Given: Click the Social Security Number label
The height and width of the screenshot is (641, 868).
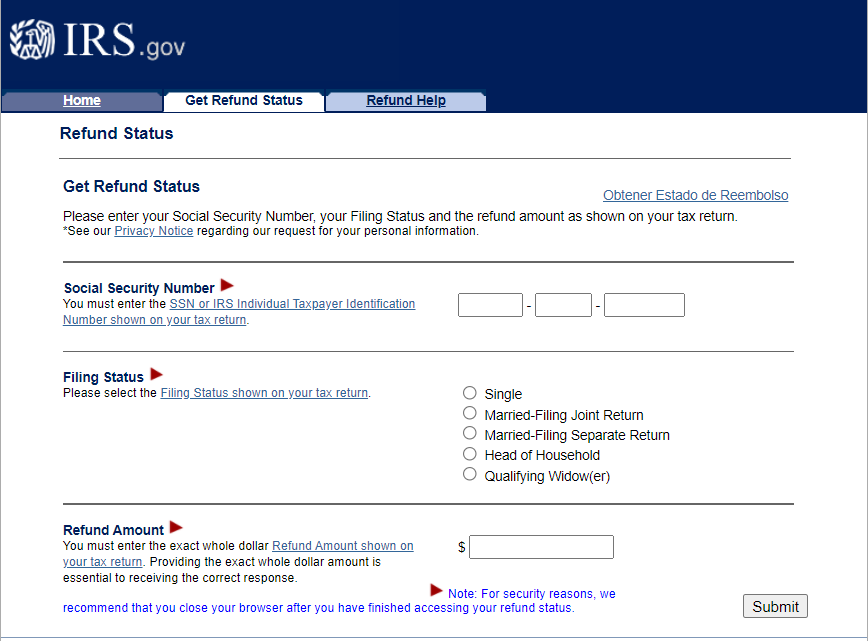Looking at the screenshot, I should coord(139,288).
